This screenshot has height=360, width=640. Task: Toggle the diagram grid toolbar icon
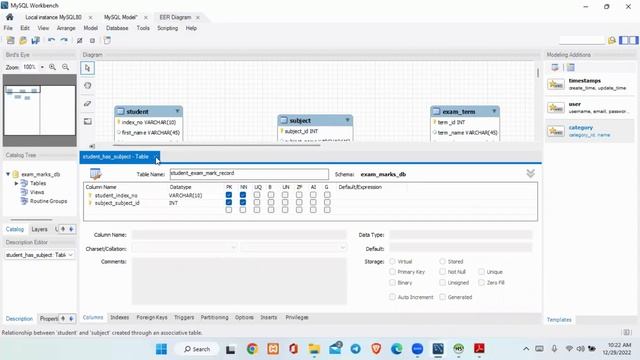(x=80, y=40)
